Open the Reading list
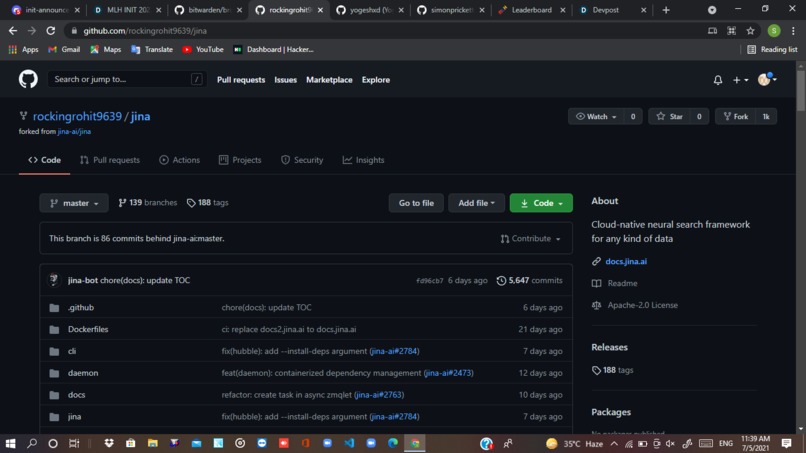806x453 pixels. coord(772,49)
